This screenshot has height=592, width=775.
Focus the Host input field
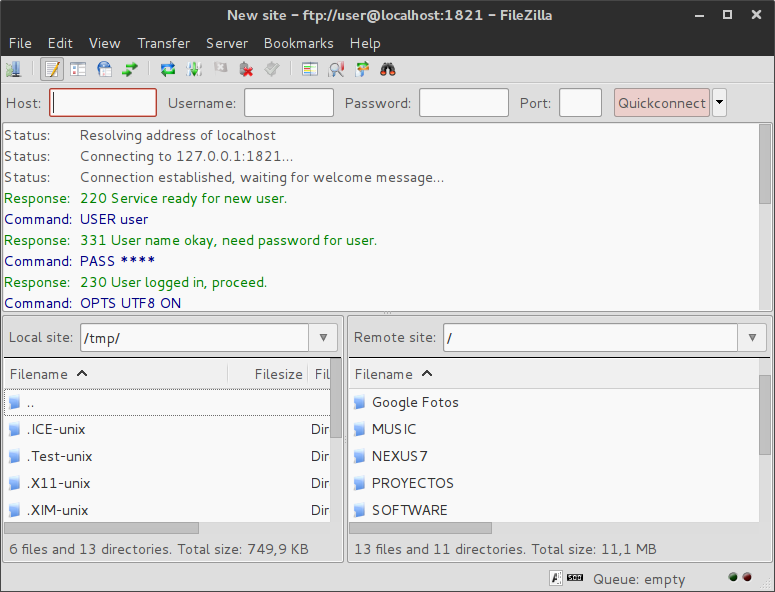click(x=103, y=103)
